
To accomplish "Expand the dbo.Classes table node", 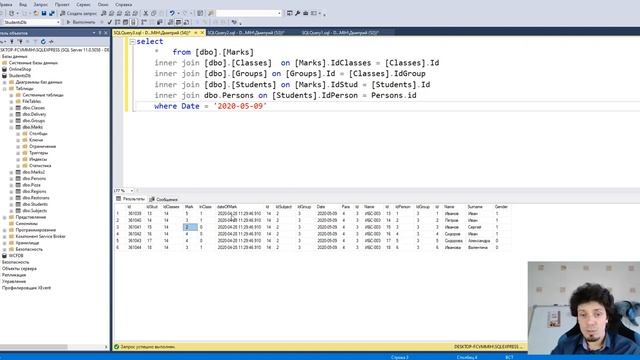I will coord(11,108).
